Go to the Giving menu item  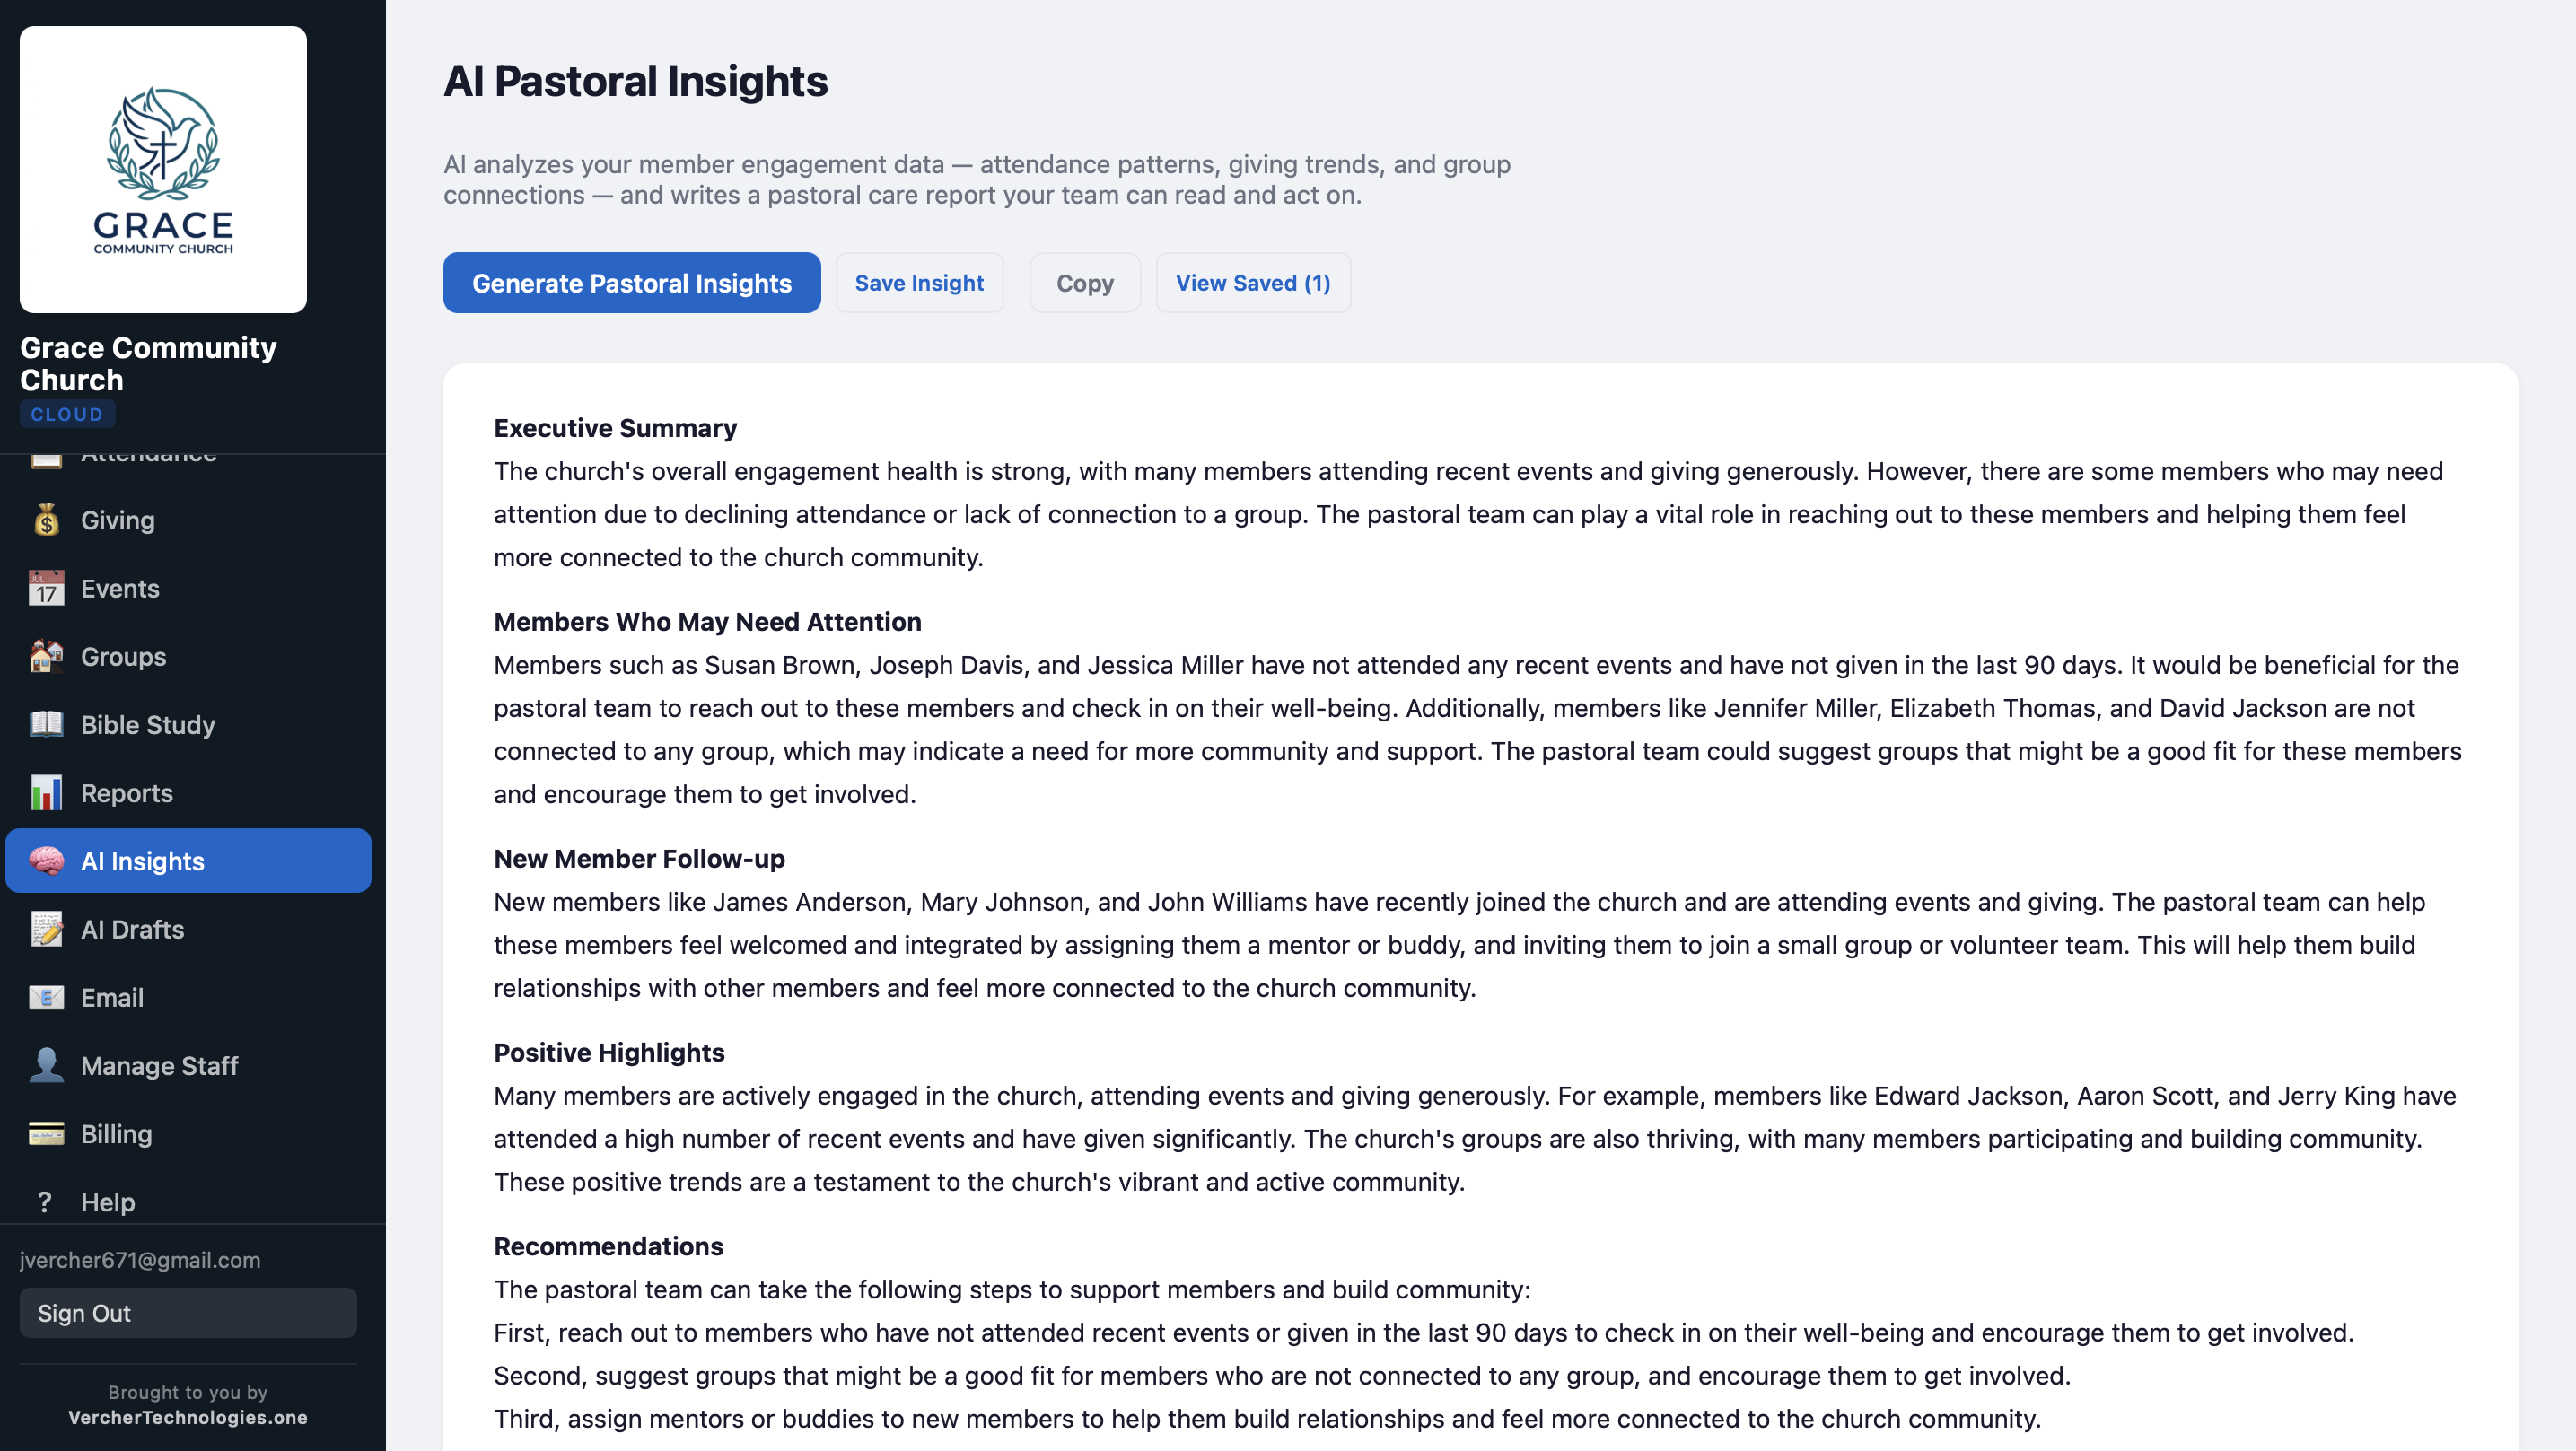tap(118, 520)
